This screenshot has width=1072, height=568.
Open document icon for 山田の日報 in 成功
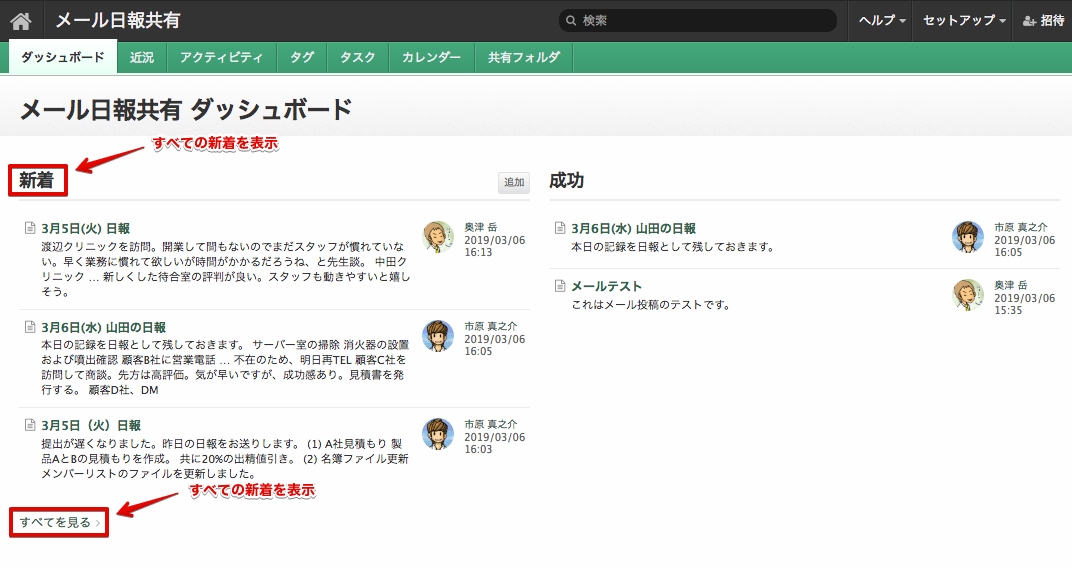(560, 228)
